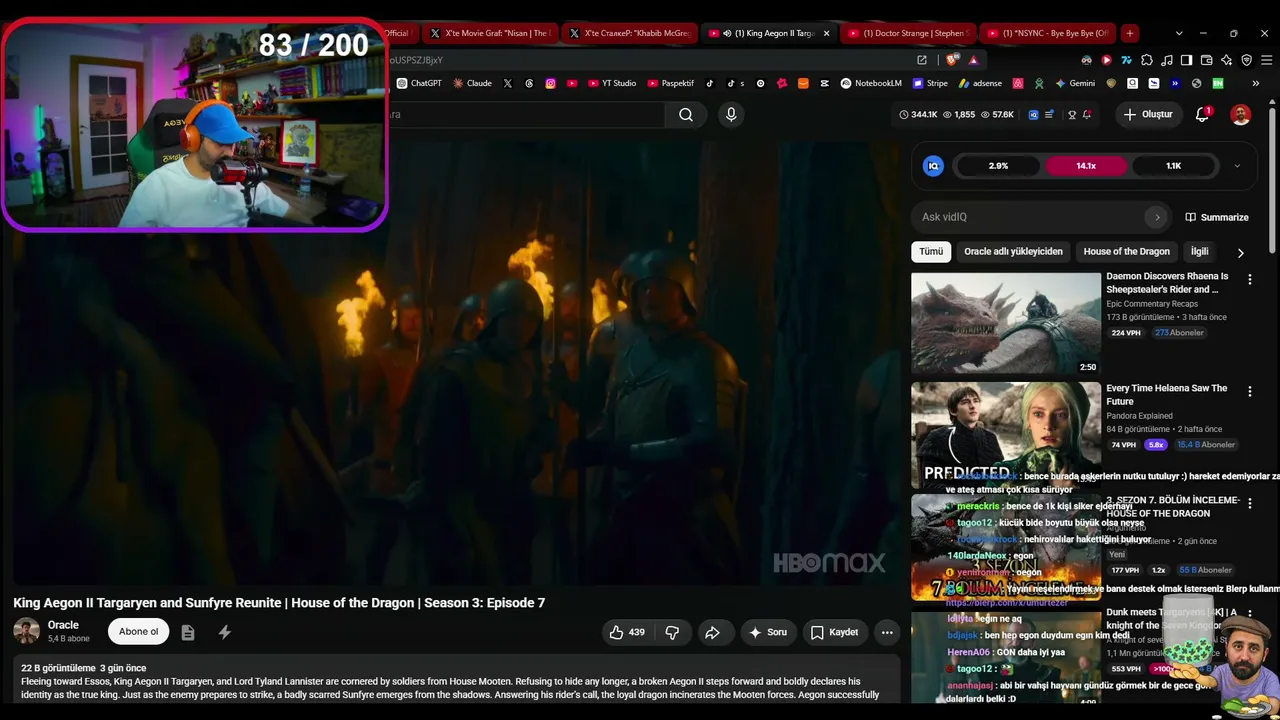Viewport: 1280px width, 720px height.
Task: Click the lightning bolt icon beside Abone ol
Action: 225,632
